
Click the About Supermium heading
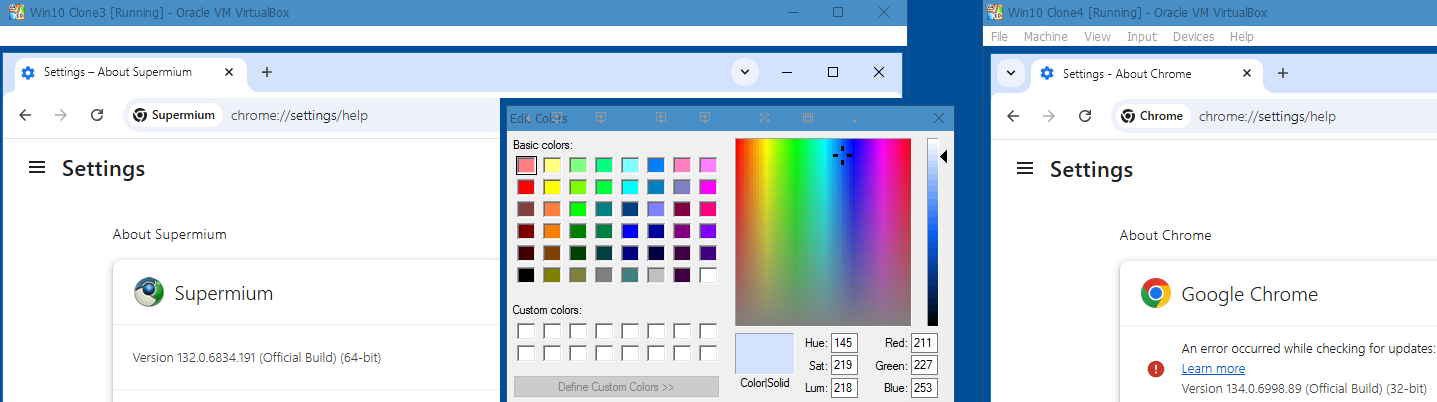[x=170, y=234]
